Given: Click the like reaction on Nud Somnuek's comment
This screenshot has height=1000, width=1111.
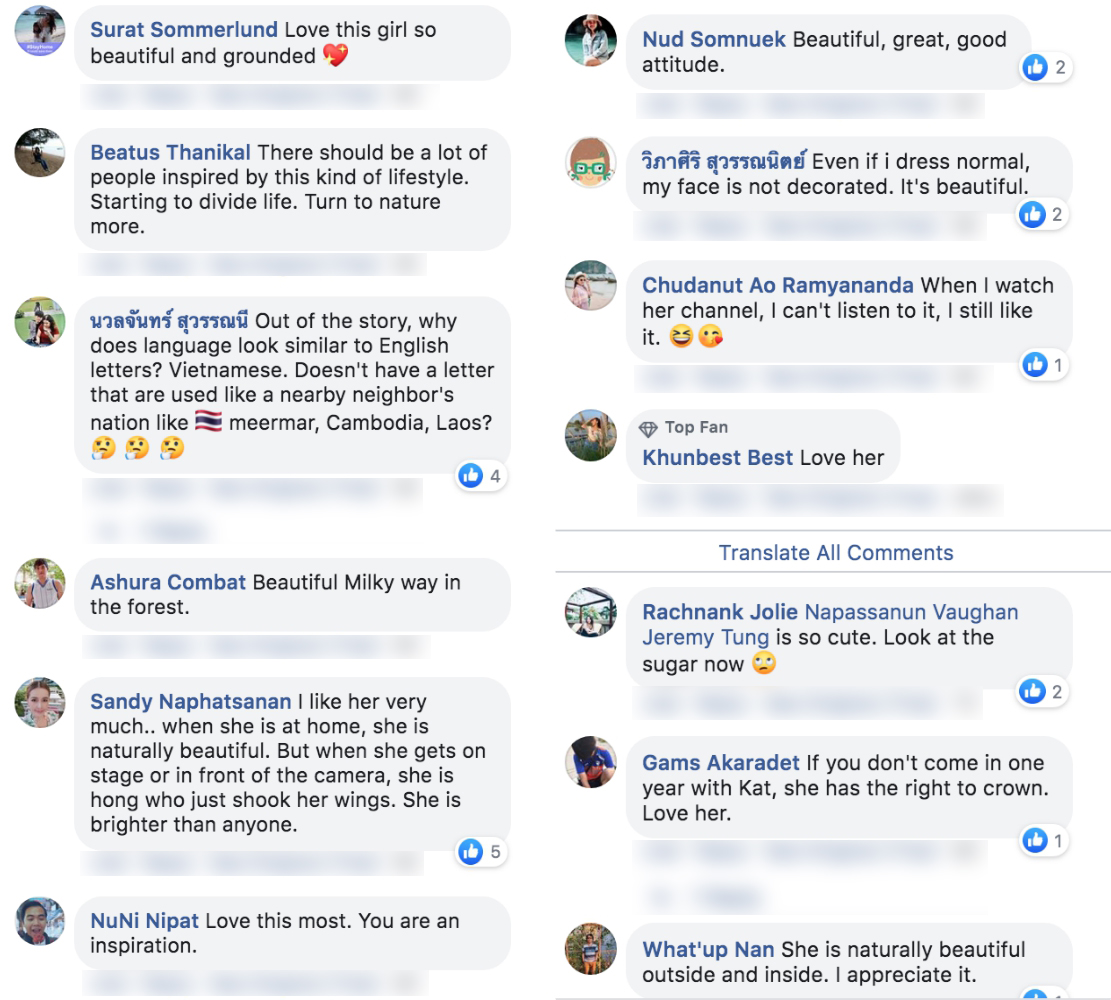Looking at the screenshot, I should click(x=1043, y=68).
